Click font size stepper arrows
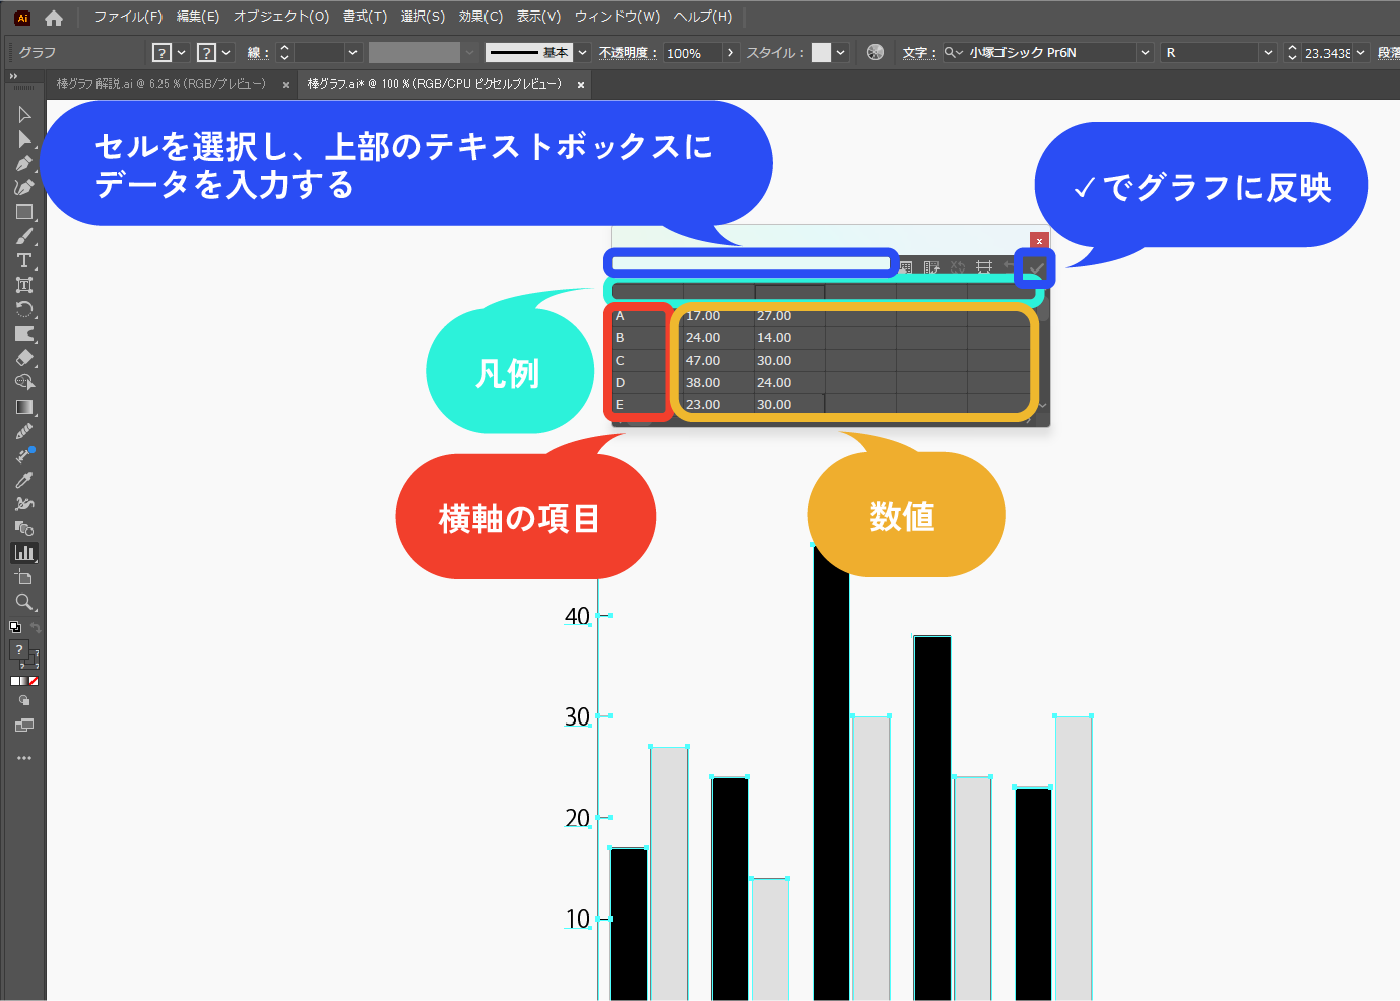This screenshot has height=1001, width=1400. (1292, 52)
